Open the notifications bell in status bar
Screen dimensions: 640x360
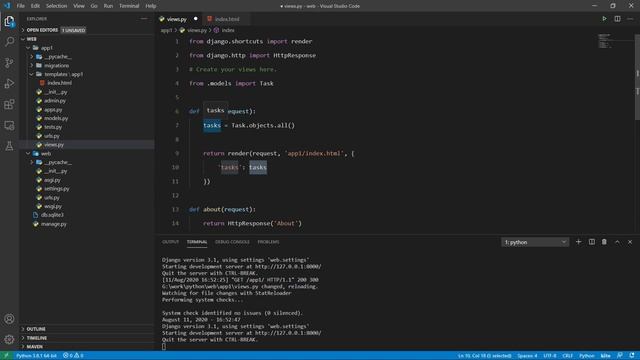click(x=632, y=356)
